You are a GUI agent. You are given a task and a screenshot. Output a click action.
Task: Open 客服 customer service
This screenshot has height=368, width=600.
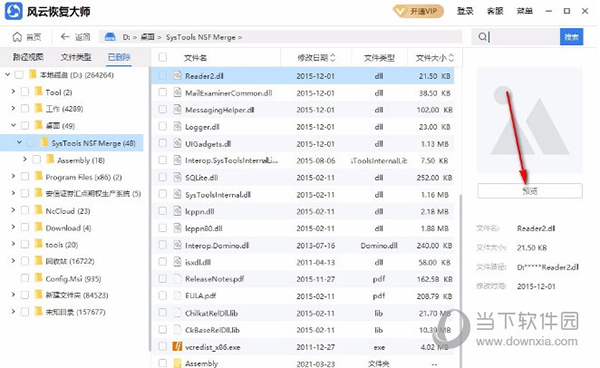click(495, 11)
